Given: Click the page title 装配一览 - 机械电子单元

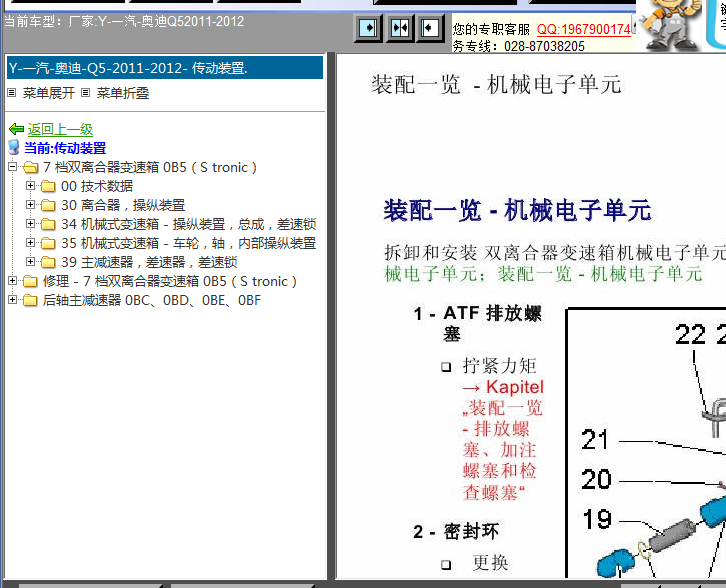Looking at the screenshot, I should click(496, 85).
